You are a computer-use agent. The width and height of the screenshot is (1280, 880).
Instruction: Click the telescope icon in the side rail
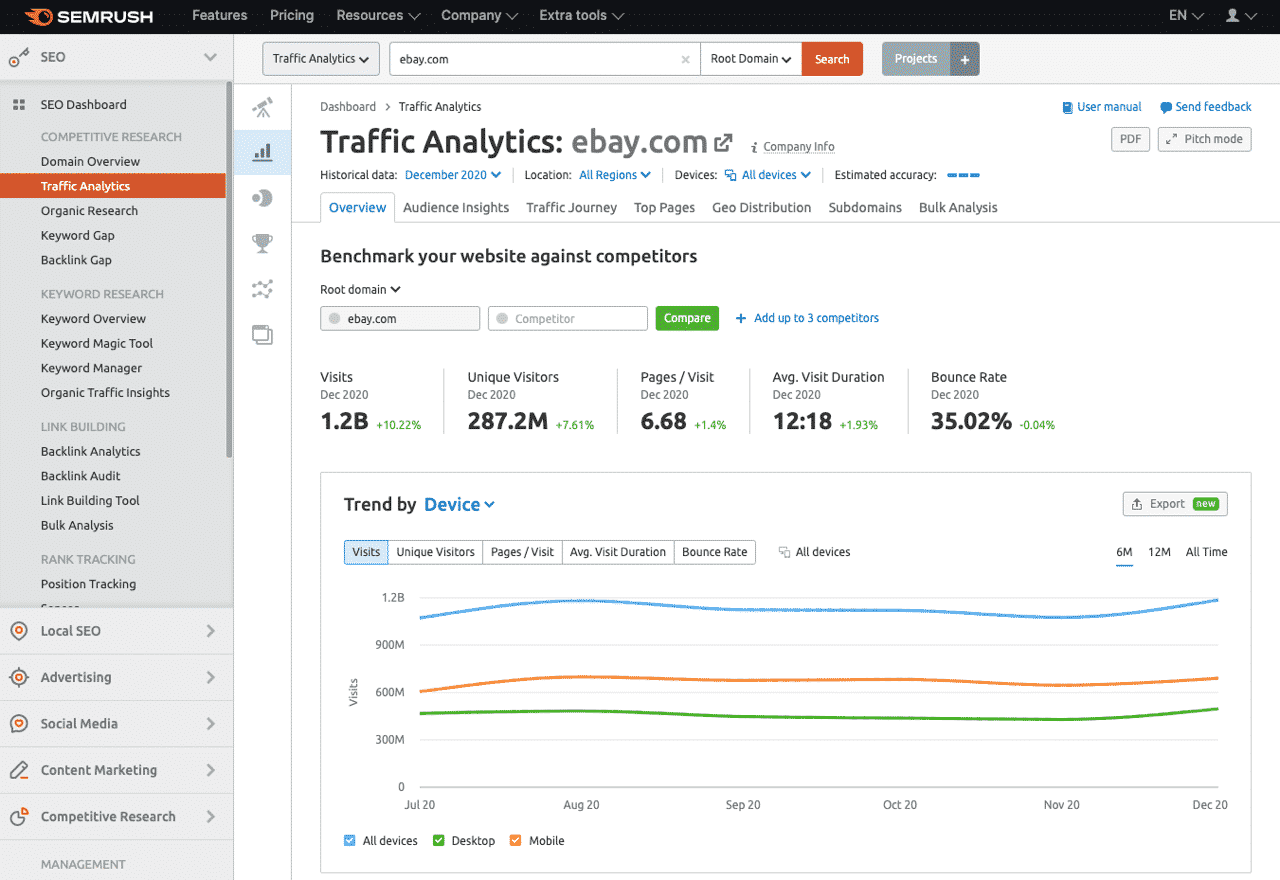[x=262, y=108]
